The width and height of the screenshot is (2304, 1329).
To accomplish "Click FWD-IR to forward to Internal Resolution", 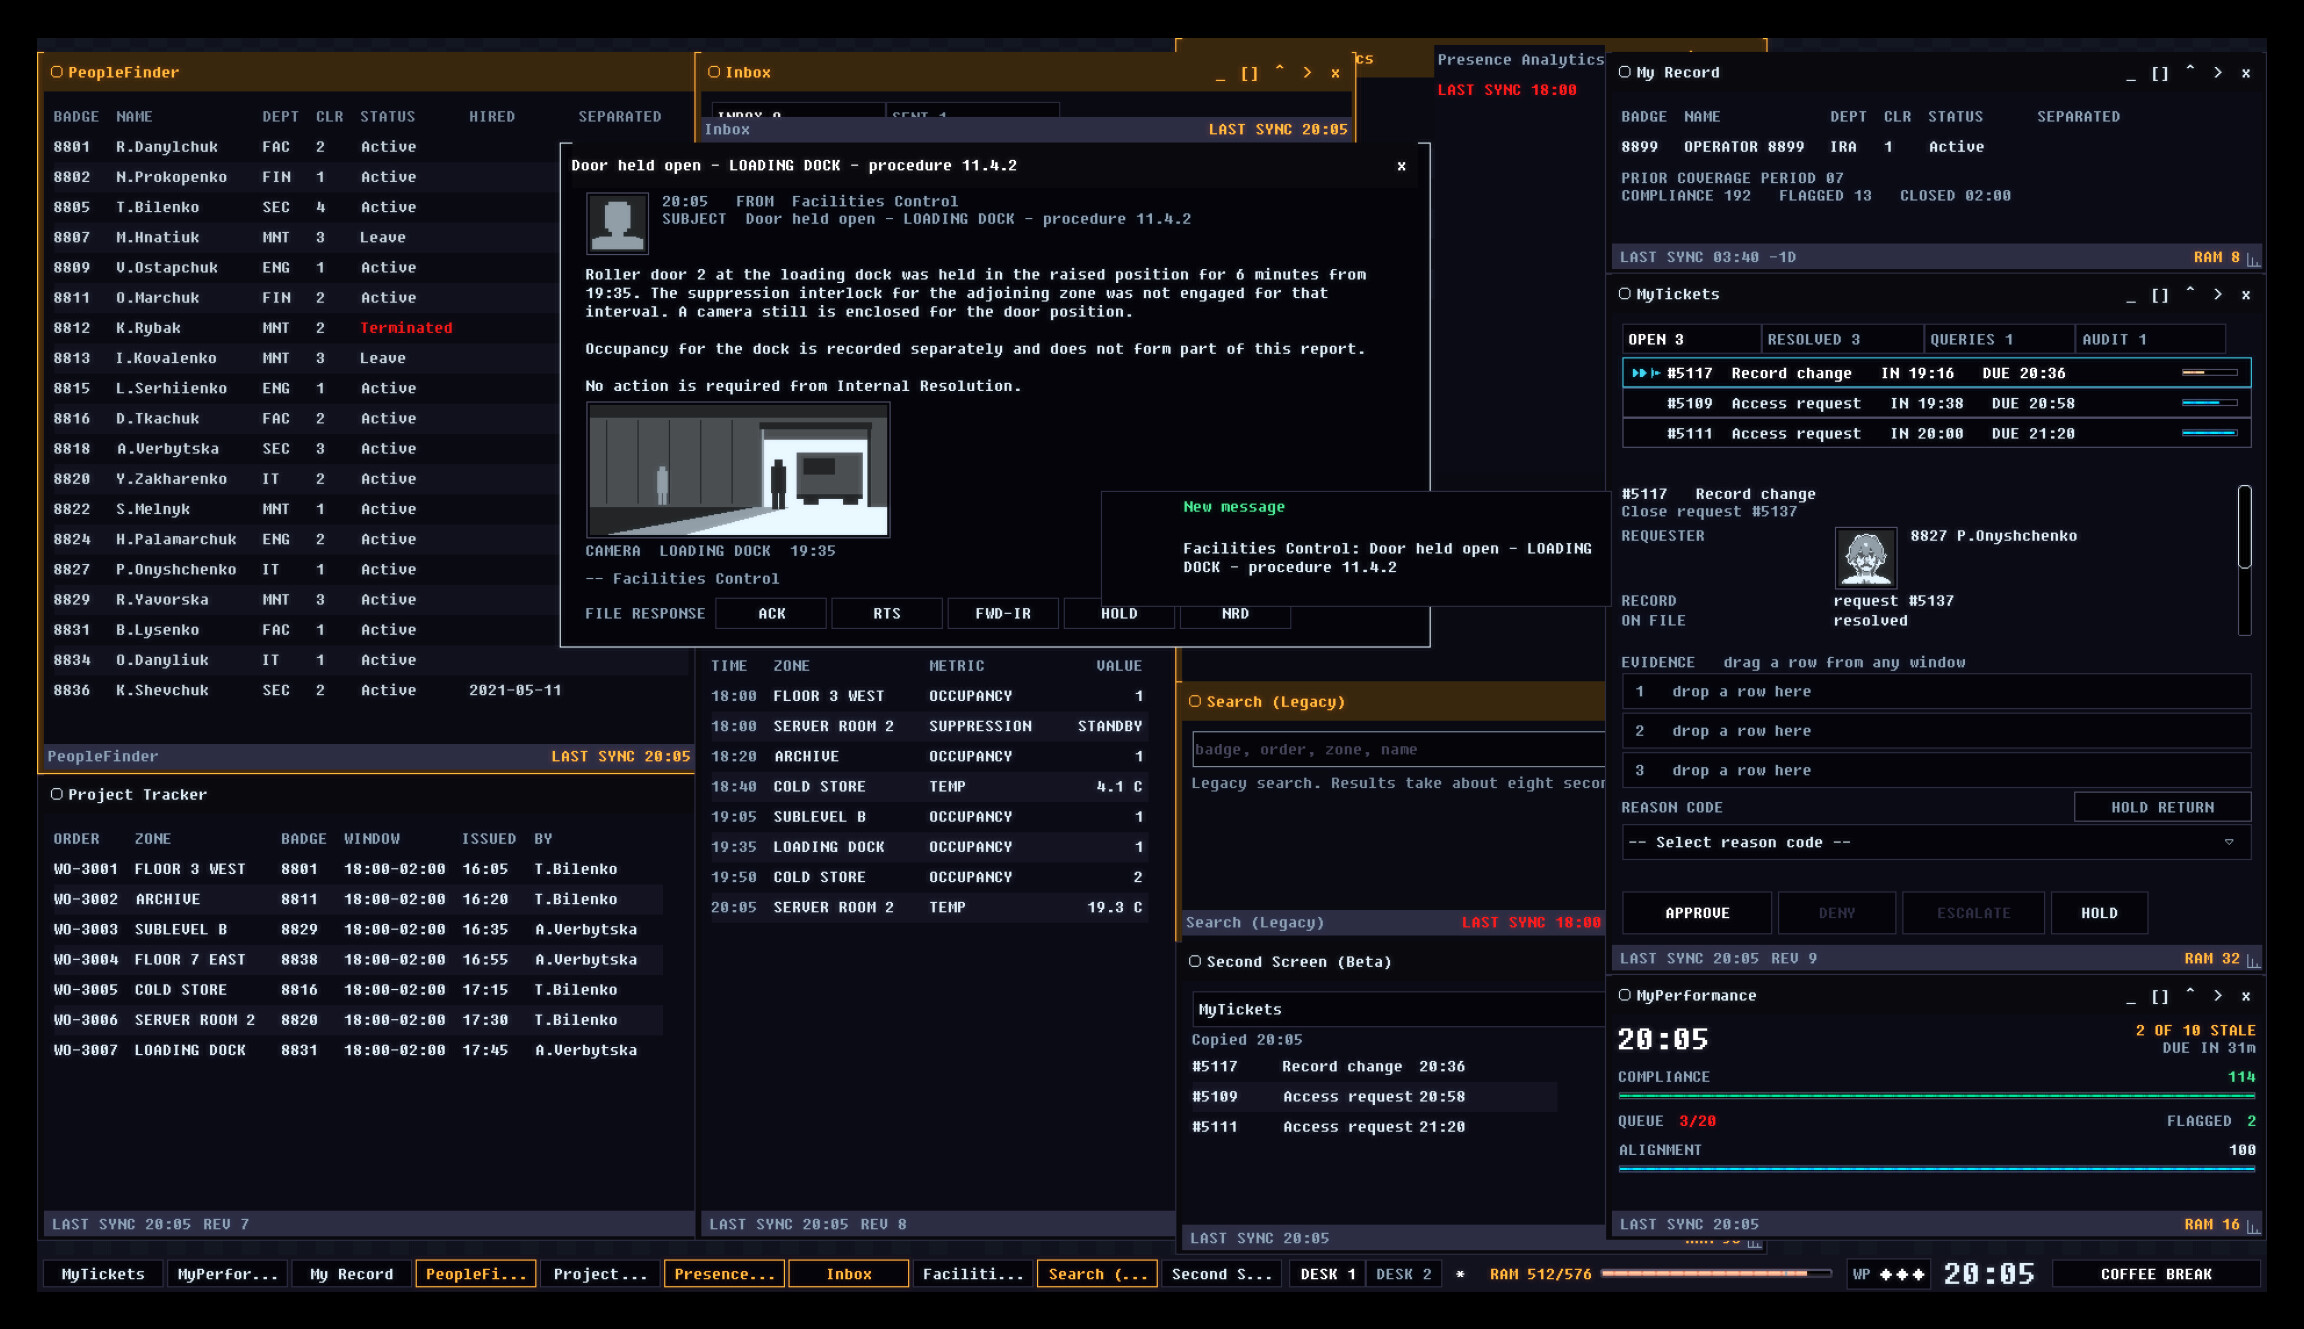I will tap(1002, 614).
